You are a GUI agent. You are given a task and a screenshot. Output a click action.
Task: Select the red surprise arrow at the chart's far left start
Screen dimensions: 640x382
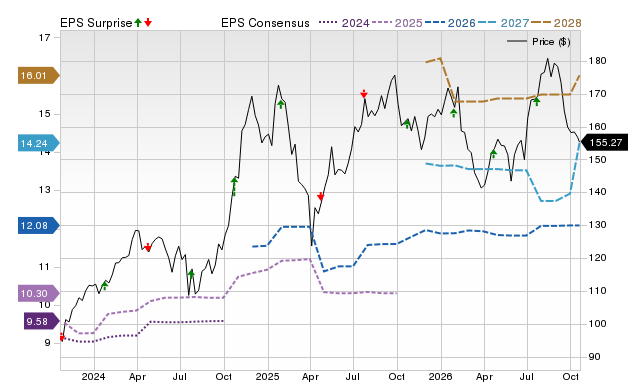[62, 337]
